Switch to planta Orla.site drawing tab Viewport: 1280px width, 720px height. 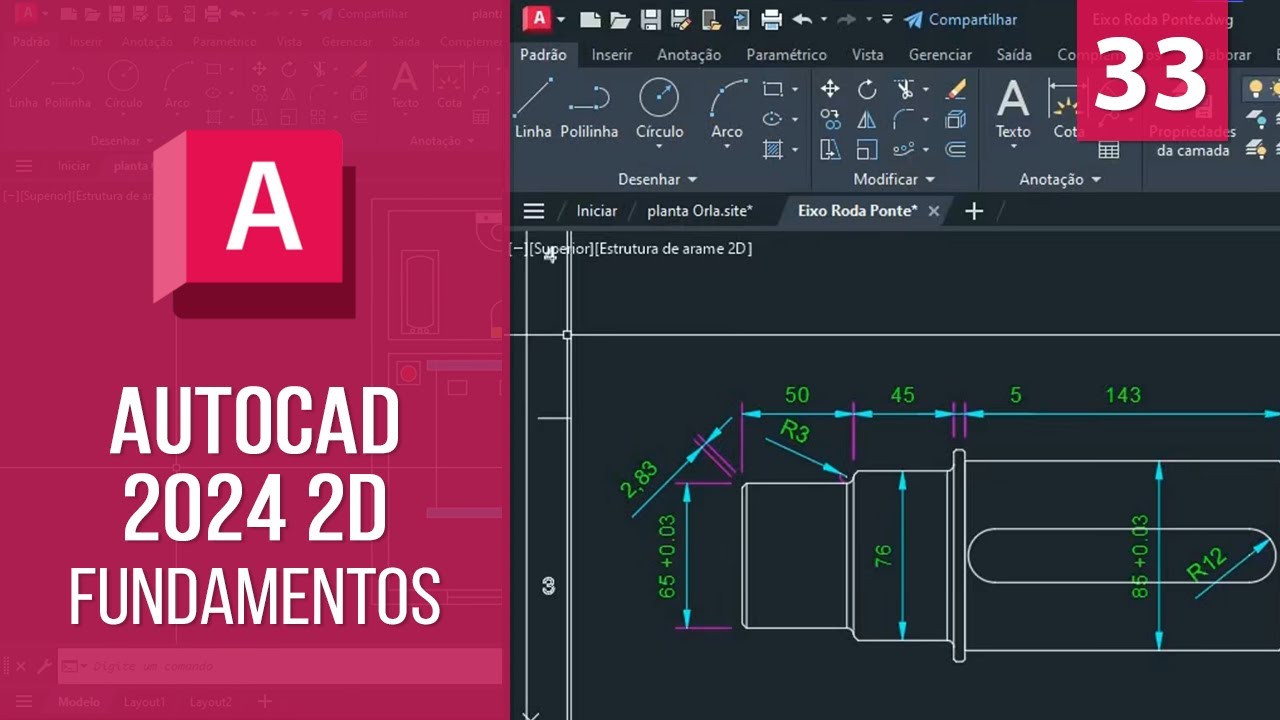[x=699, y=211]
